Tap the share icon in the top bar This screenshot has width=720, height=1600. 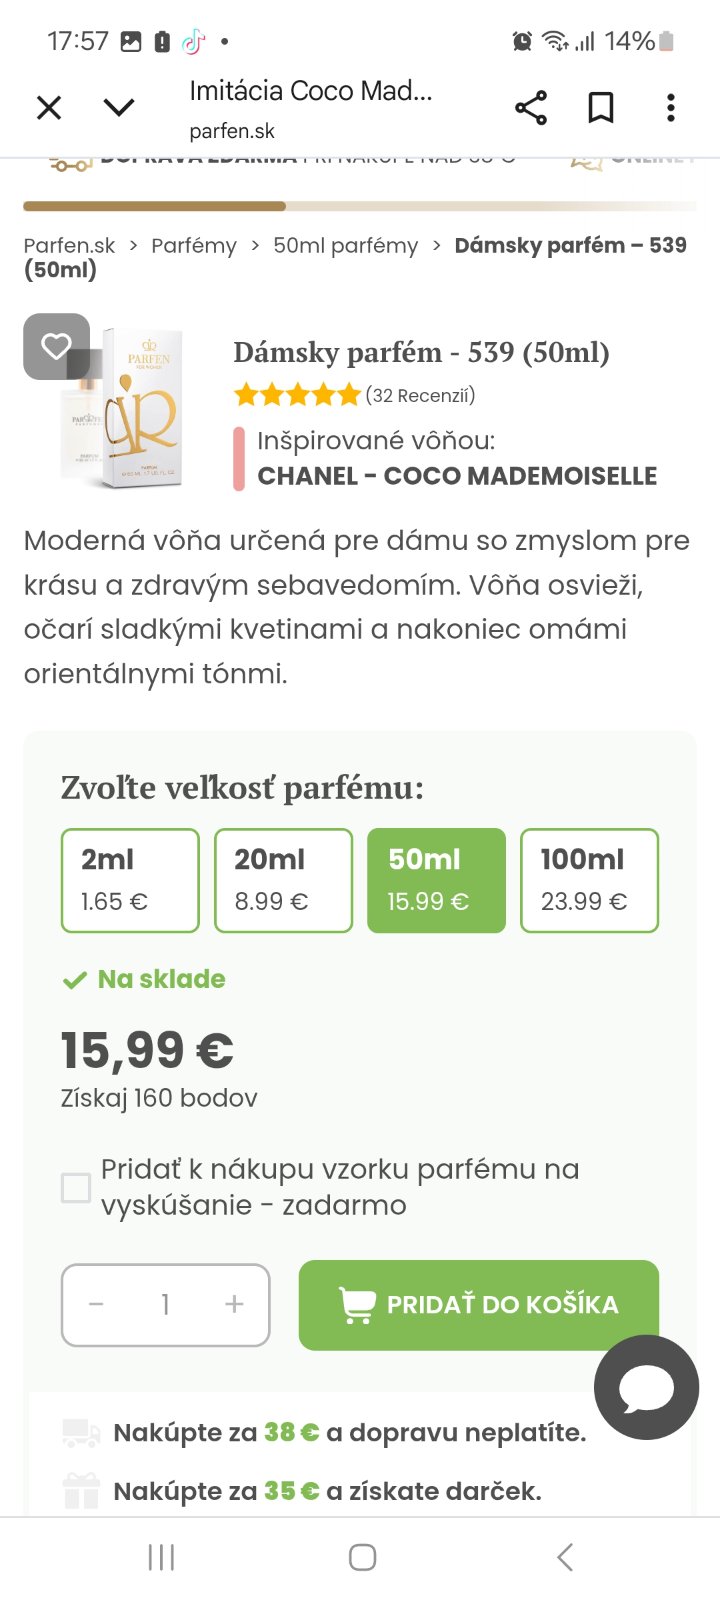531,107
